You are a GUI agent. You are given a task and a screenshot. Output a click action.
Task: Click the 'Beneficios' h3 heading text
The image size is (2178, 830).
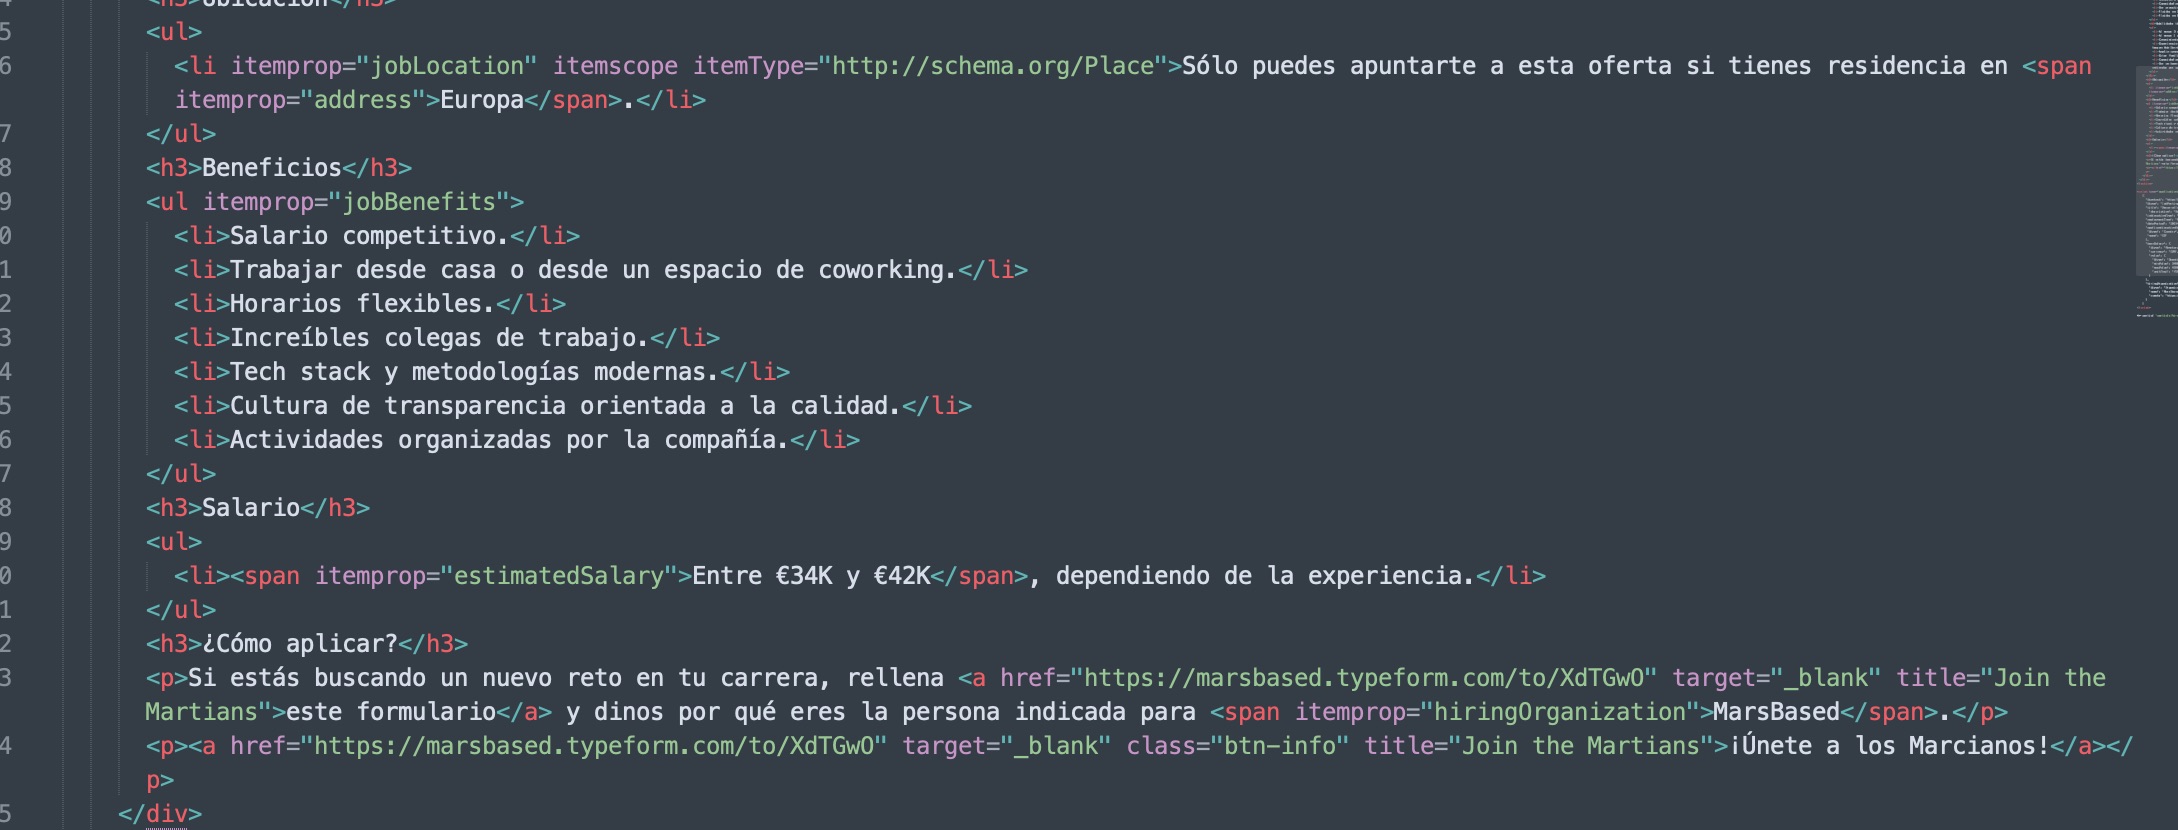coord(272,168)
